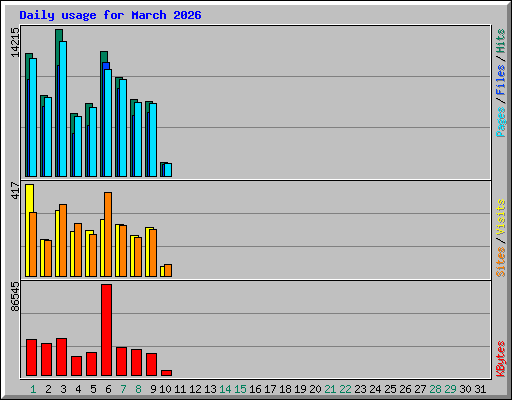This screenshot has height=400, width=512.
Task: Click the cyan pages bar for day 7
Action: (123, 128)
